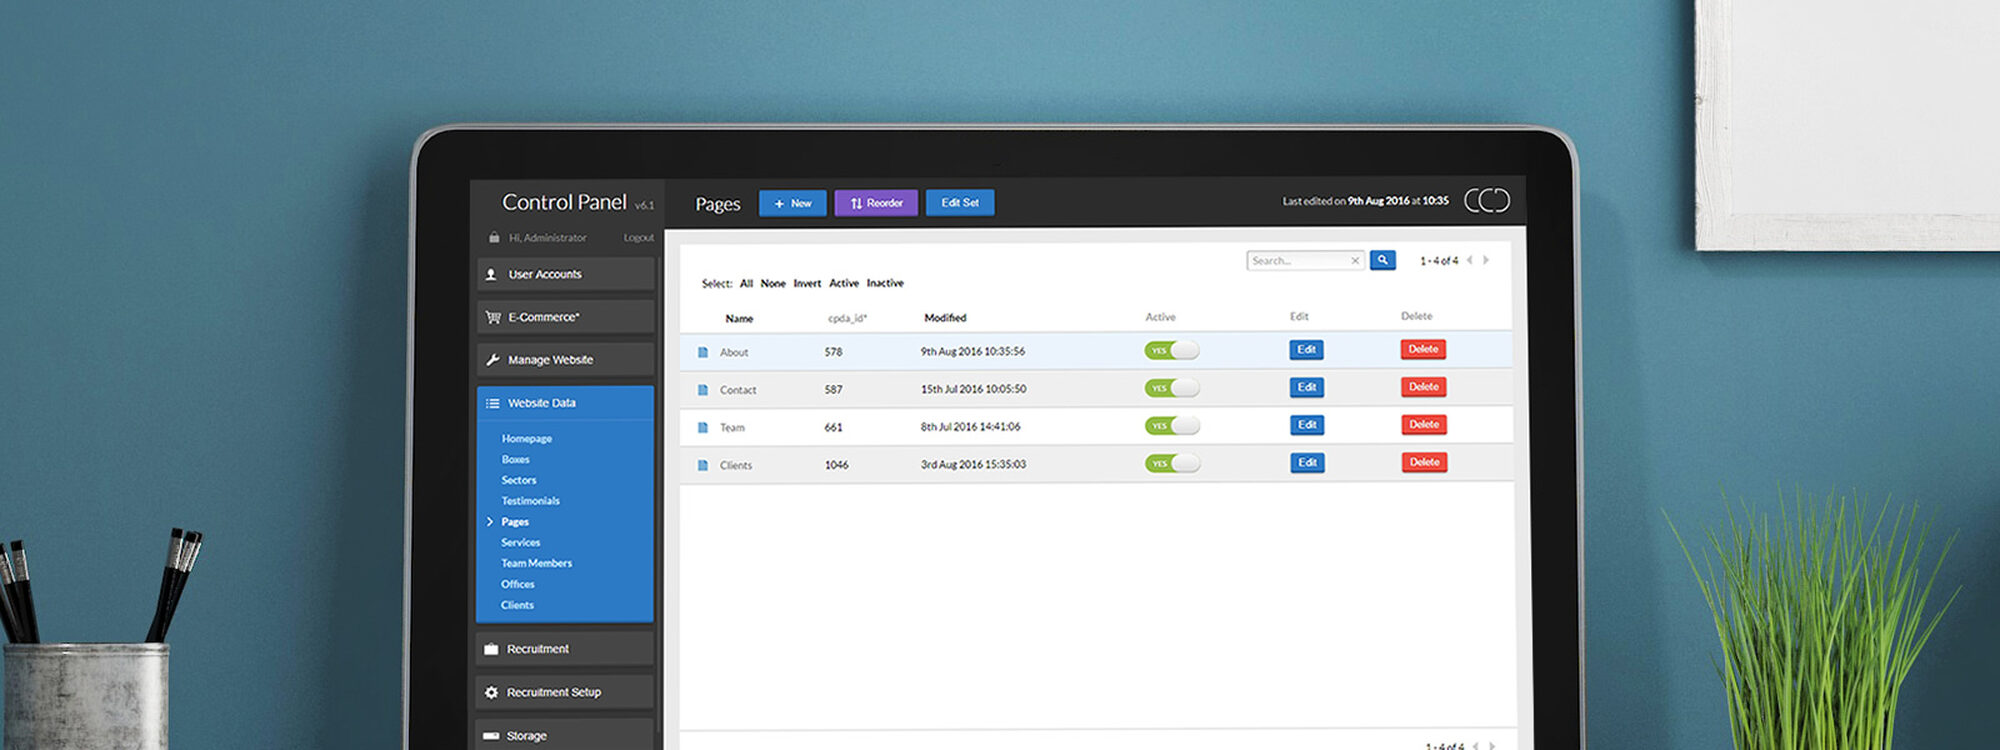Create a new page with New button
The width and height of the screenshot is (2000, 750).
[x=793, y=203]
